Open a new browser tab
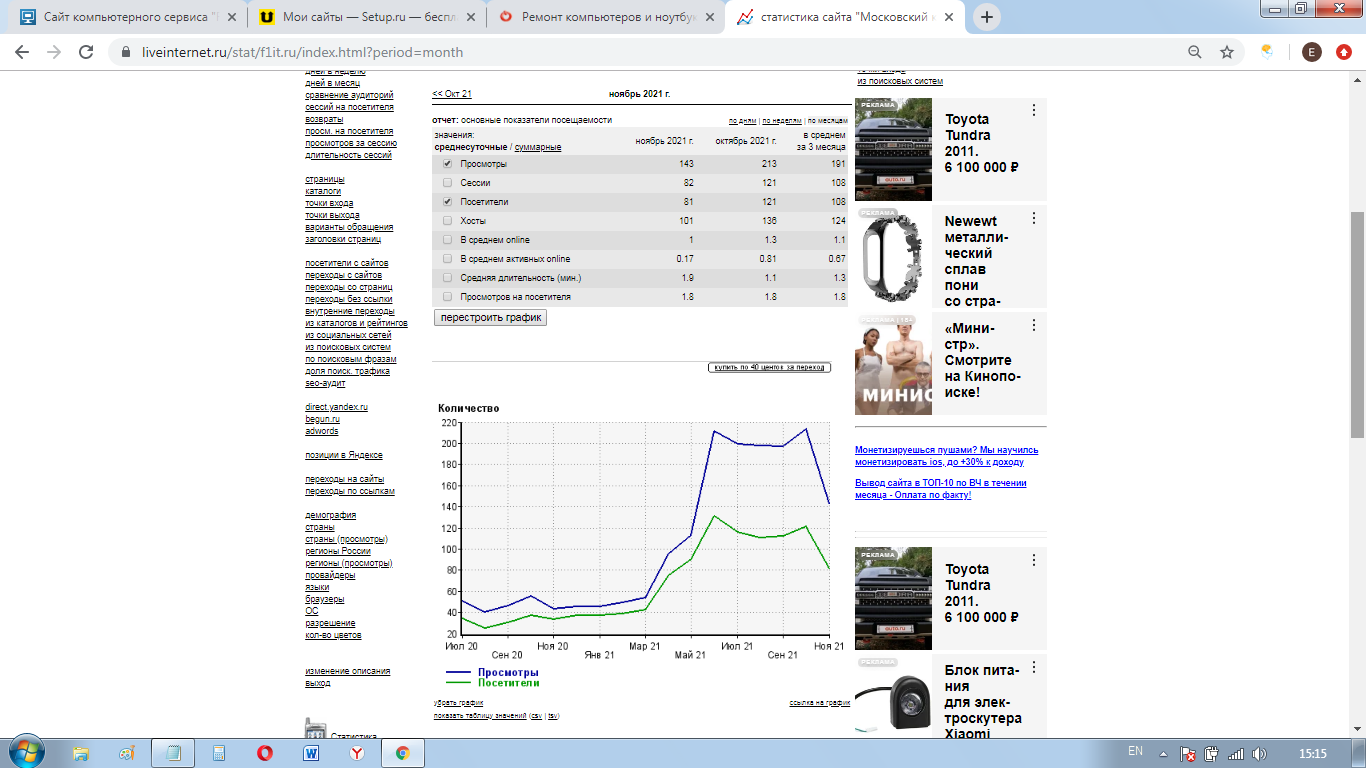 [987, 17]
